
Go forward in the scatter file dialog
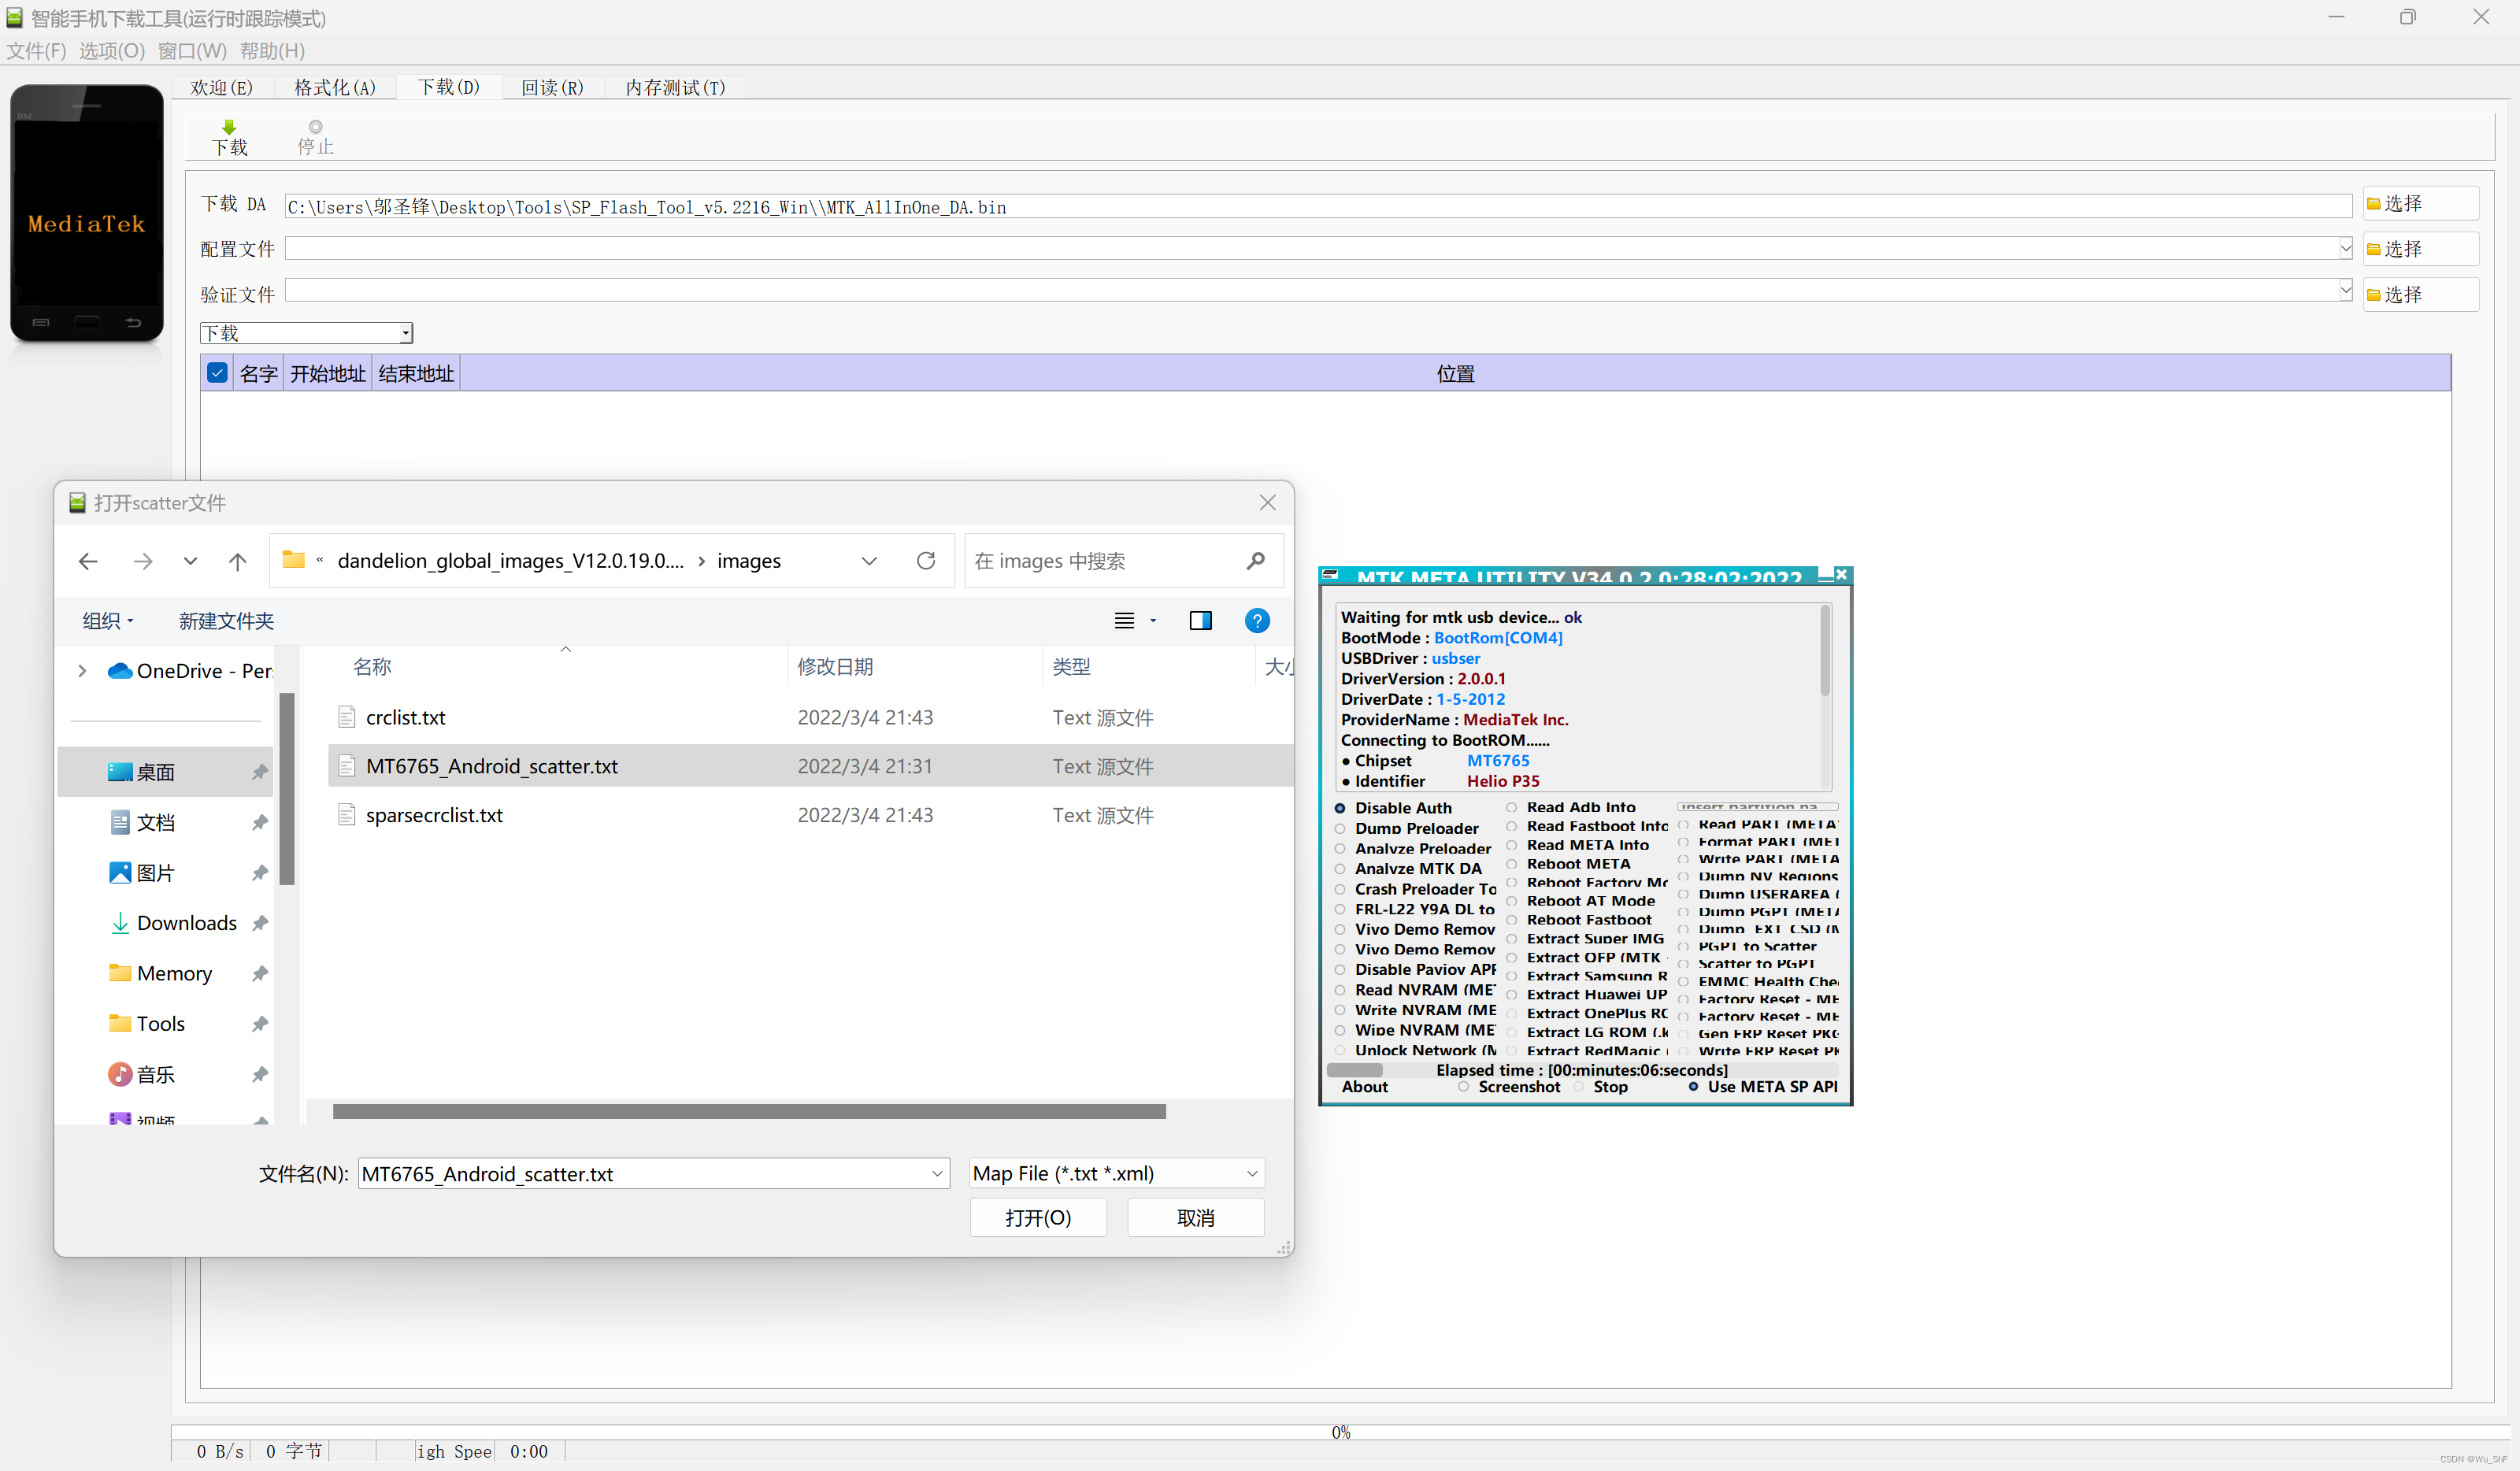coord(143,561)
